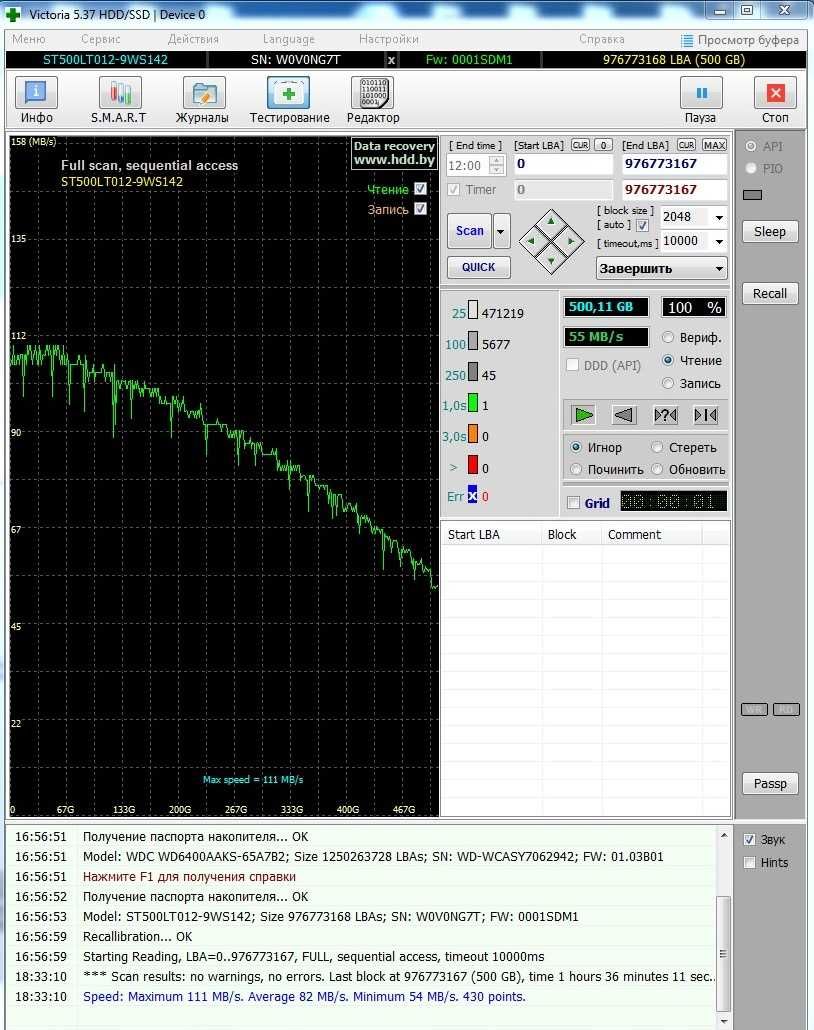814x1030 pixels.
Task: Select the Стереть erase radio option
Action: tap(657, 447)
